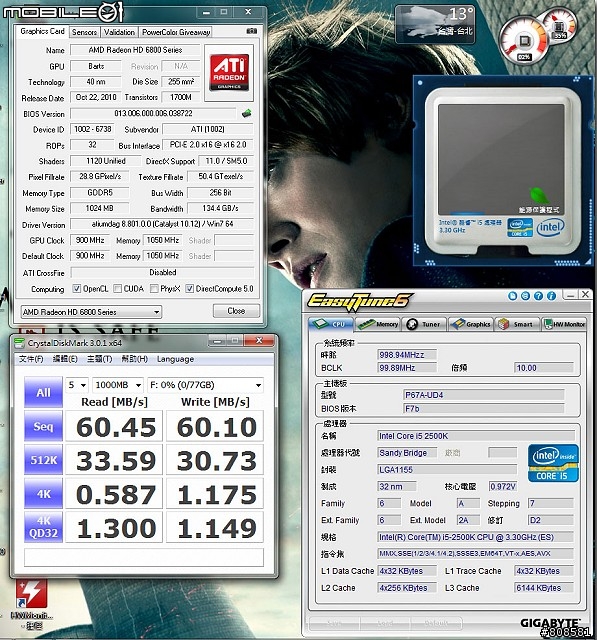The width and height of the screenshot is (597, 640).
Task: Switch to the PowerColor Giveaway tab
Action: (x=176, y=32)
